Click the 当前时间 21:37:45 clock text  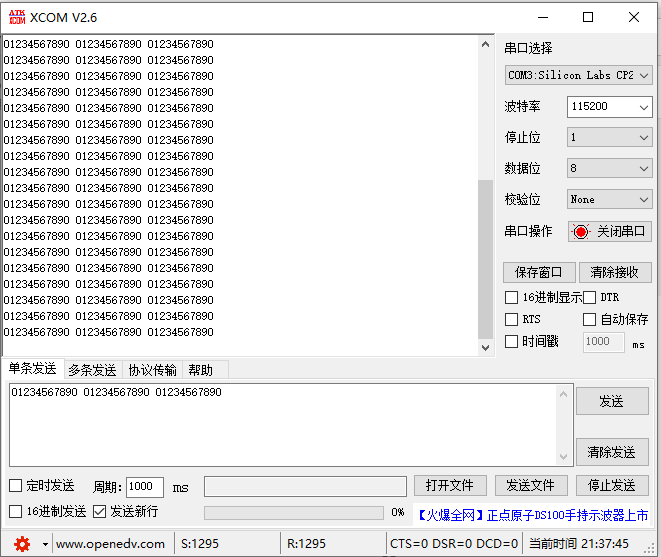[578, 544]
